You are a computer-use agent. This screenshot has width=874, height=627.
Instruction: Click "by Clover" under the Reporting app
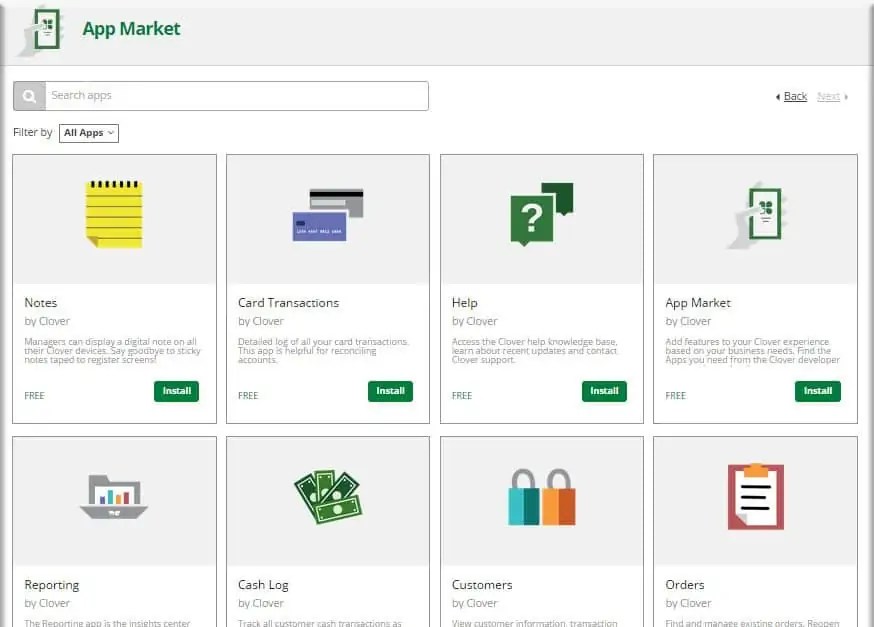pos(46,603)
